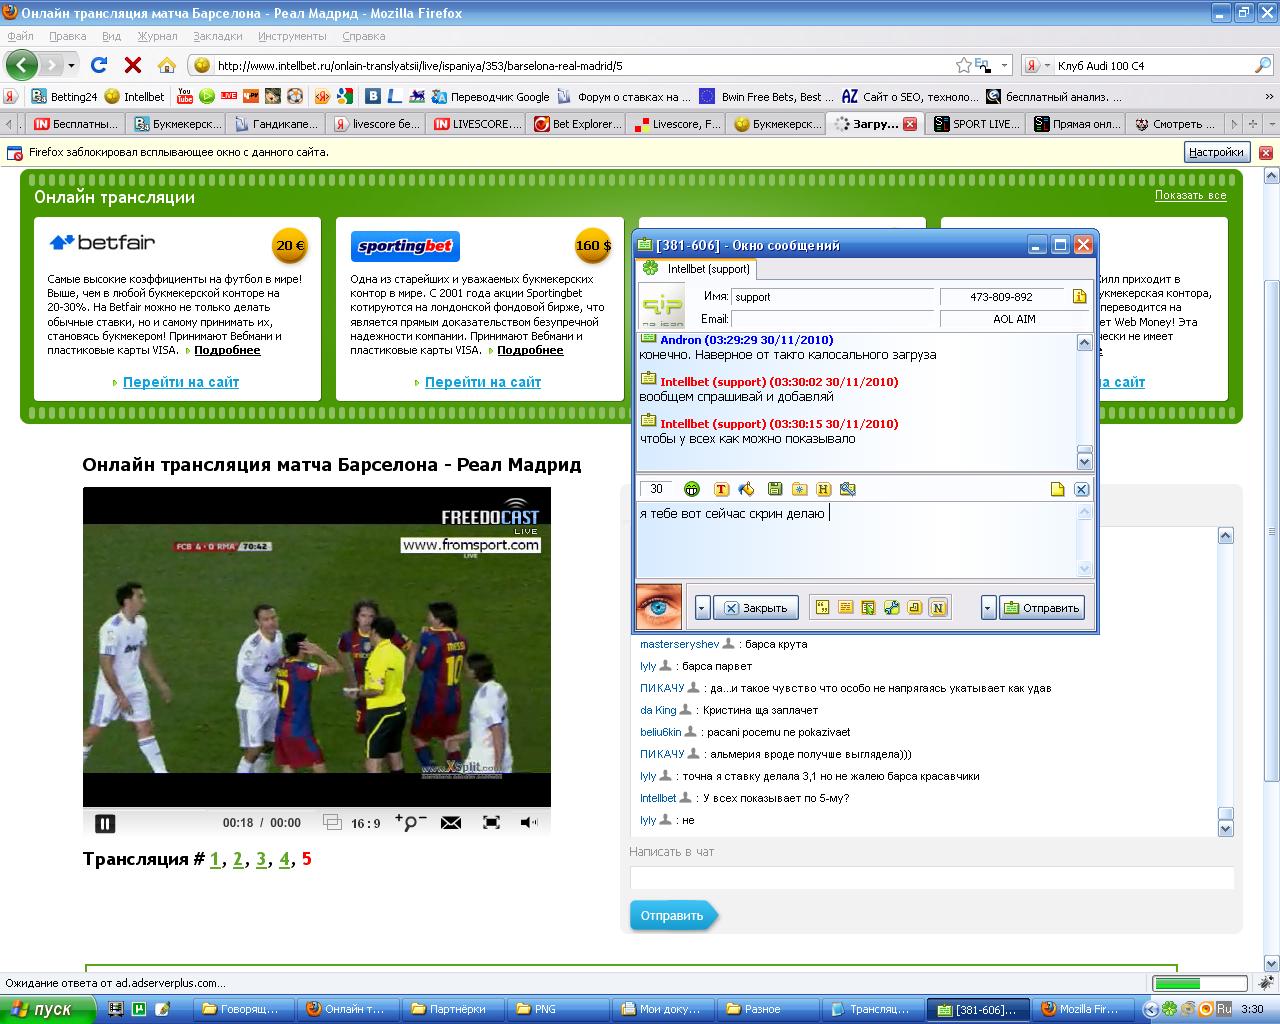The image size is (1280, 1024).
Task: Click the search magnifier in the search box
Action: [x=1262, y=65]
